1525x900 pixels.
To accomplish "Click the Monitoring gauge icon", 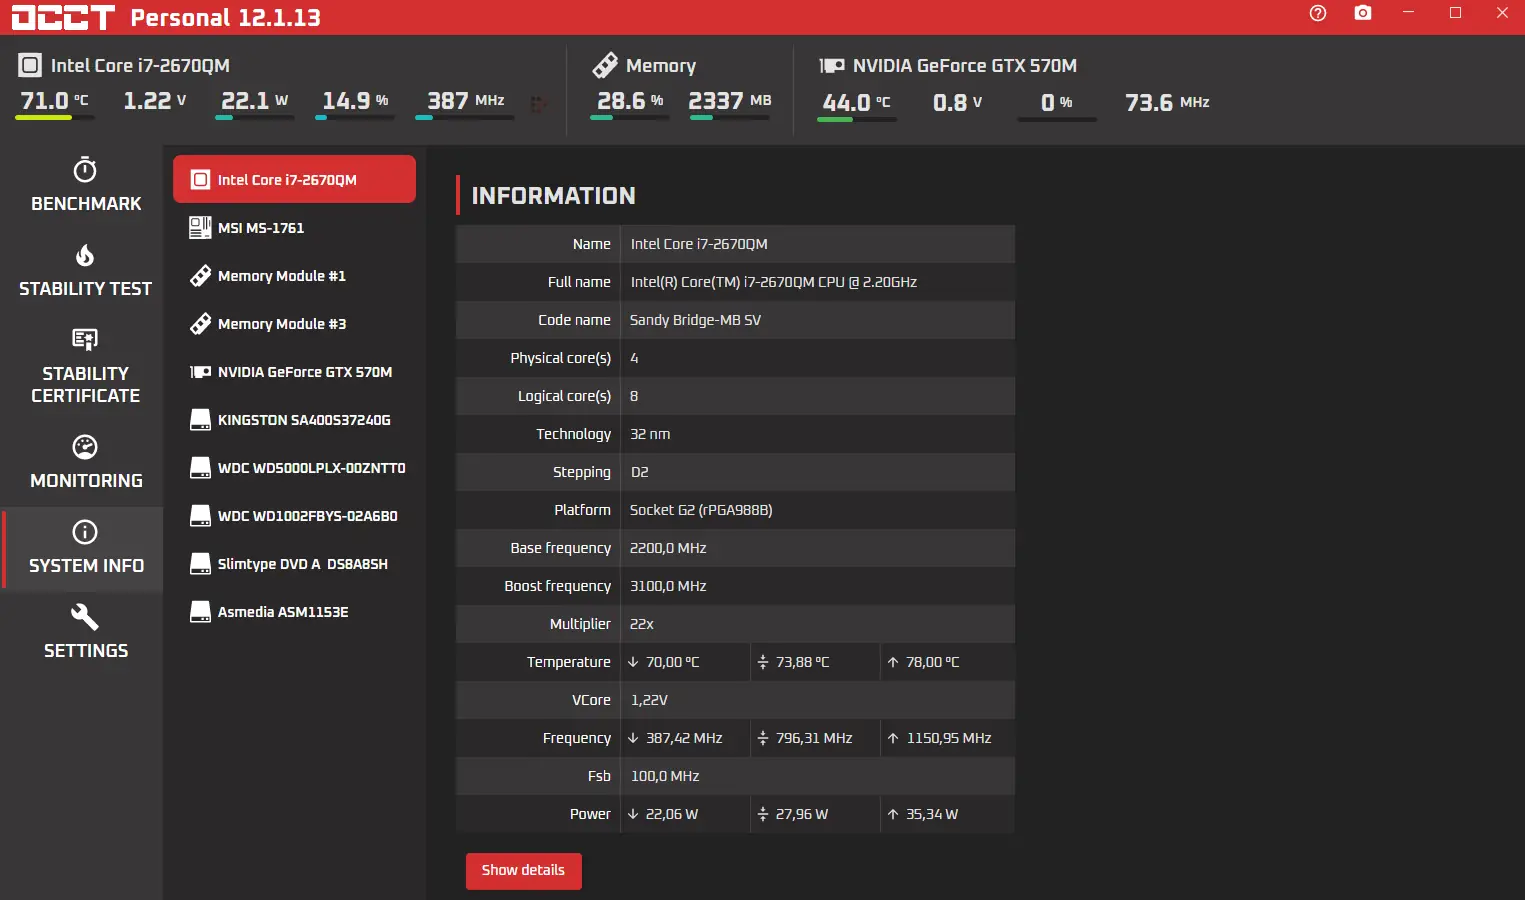I will (x=85, y=447).
